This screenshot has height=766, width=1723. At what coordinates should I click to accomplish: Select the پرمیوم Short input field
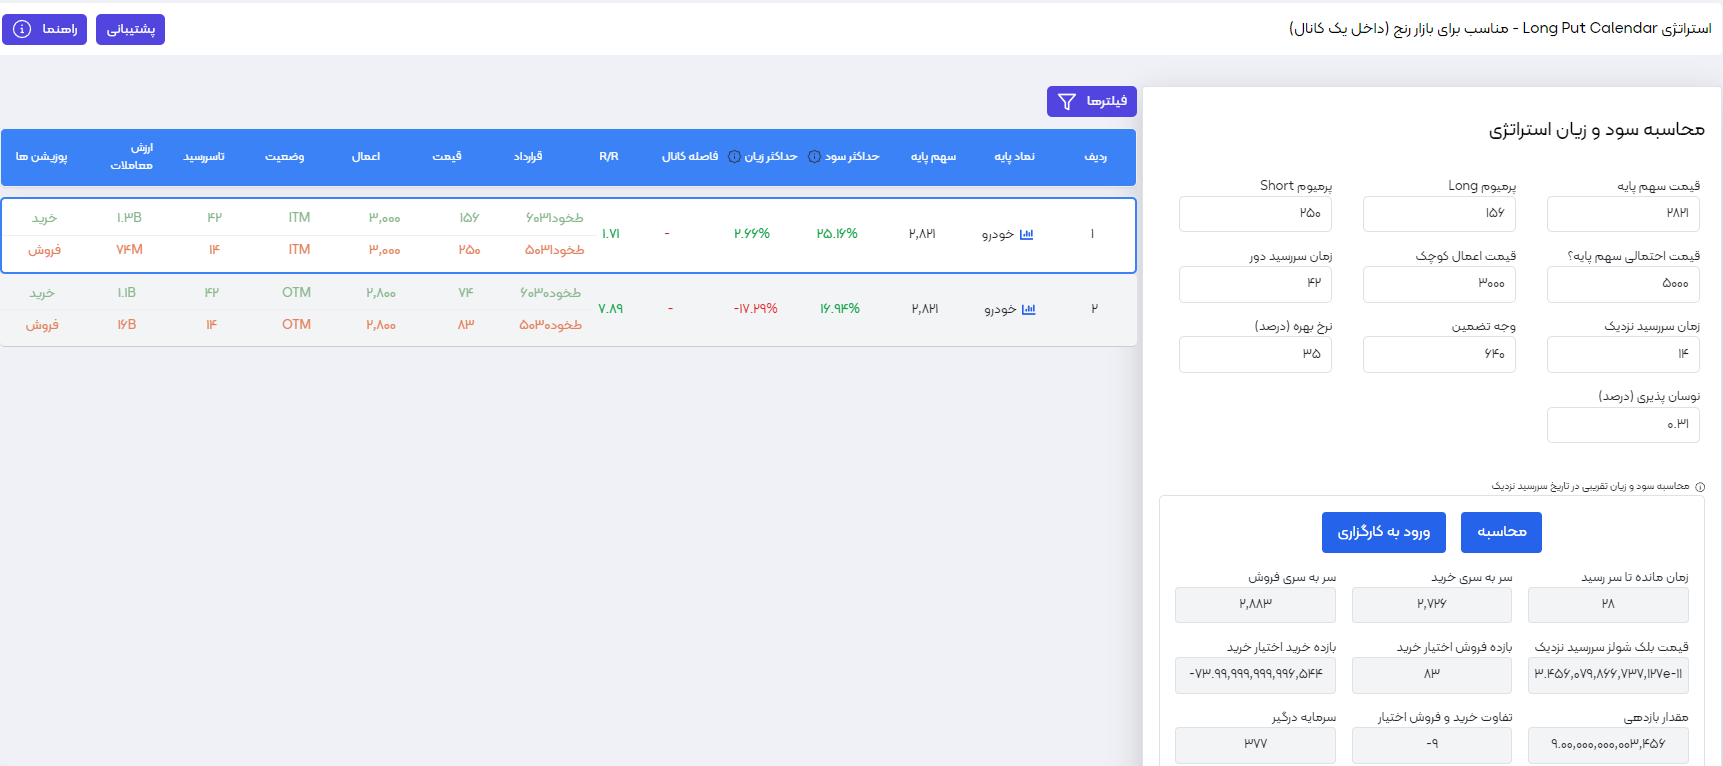(1254, 214)
